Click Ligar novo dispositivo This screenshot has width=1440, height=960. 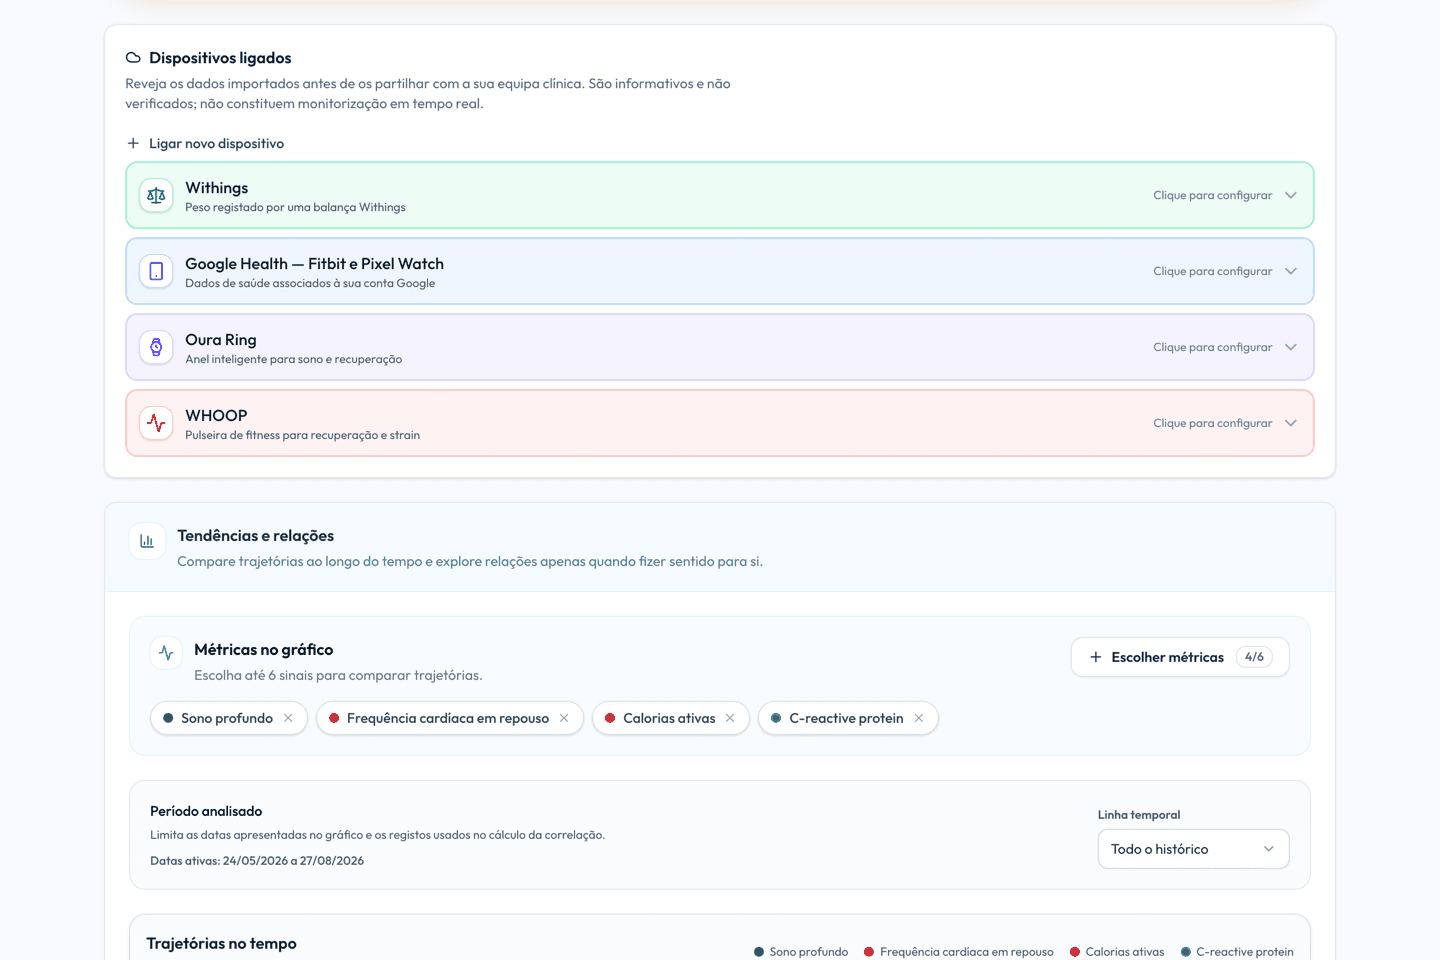click(x=205, y=143)
